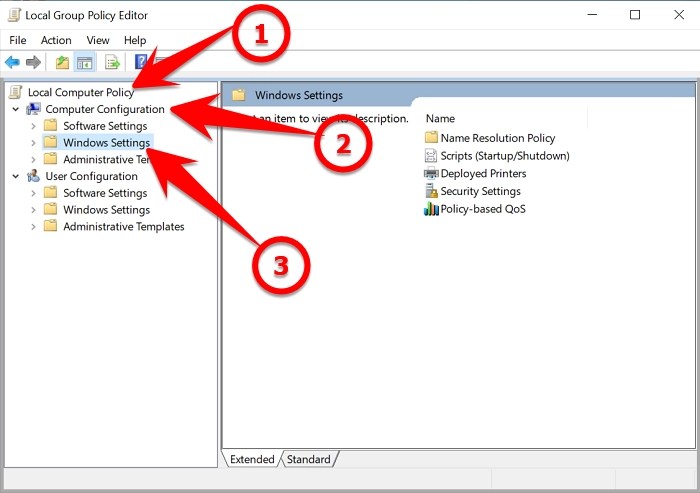Image resolution: width=700 pixels, height=493 pixels.
Task: Open the View menu
Action: (x=98, y=40)
